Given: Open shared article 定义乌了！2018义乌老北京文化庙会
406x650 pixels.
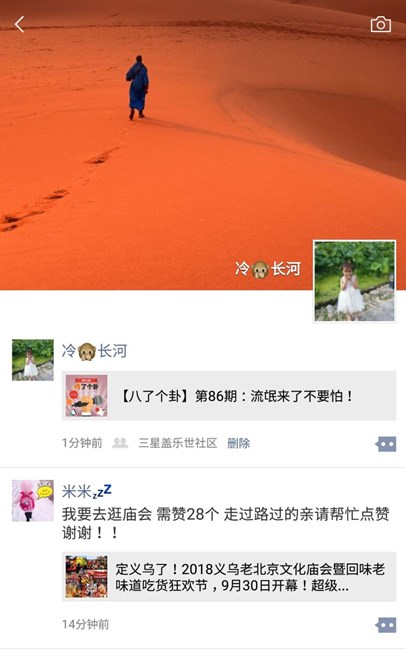Looking at the screenshot, I should pos(229,577).
